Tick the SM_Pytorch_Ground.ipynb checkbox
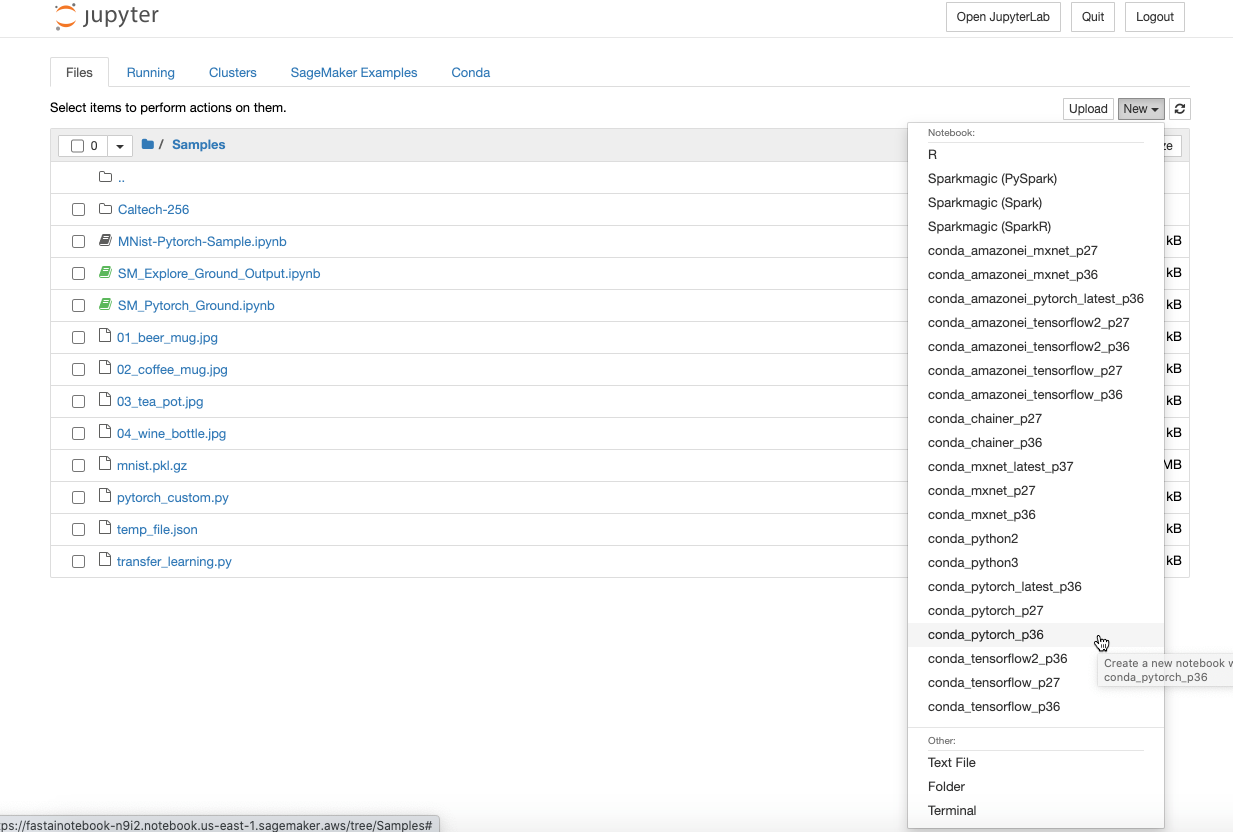The image size is (1233, 832). [78, 306]
